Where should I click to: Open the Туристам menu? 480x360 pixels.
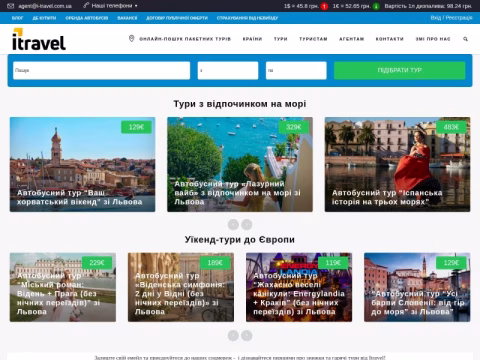pos(313,39)
